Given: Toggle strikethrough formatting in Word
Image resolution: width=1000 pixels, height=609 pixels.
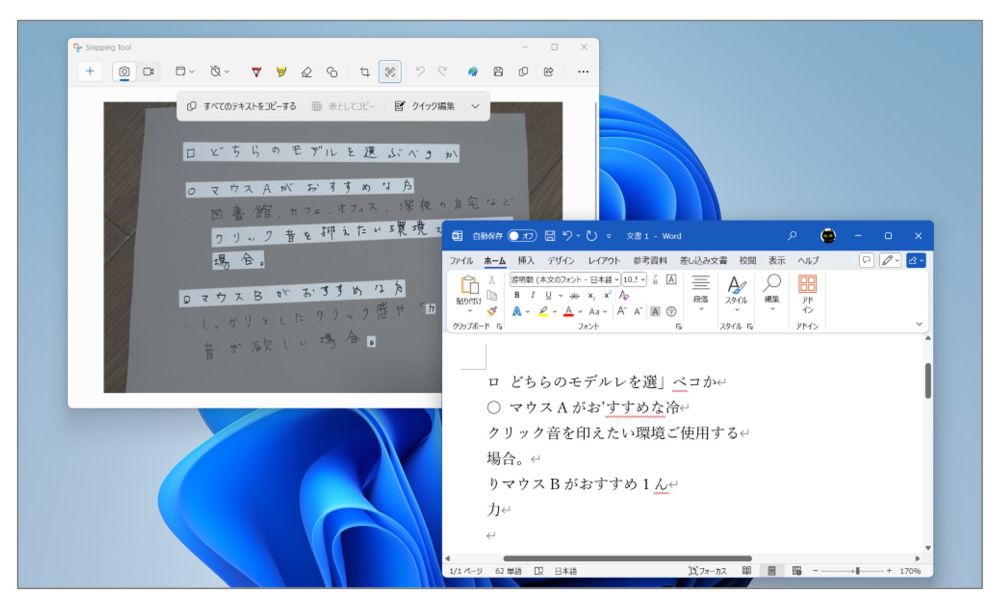Looking at the screenshot, I should 575,295.
